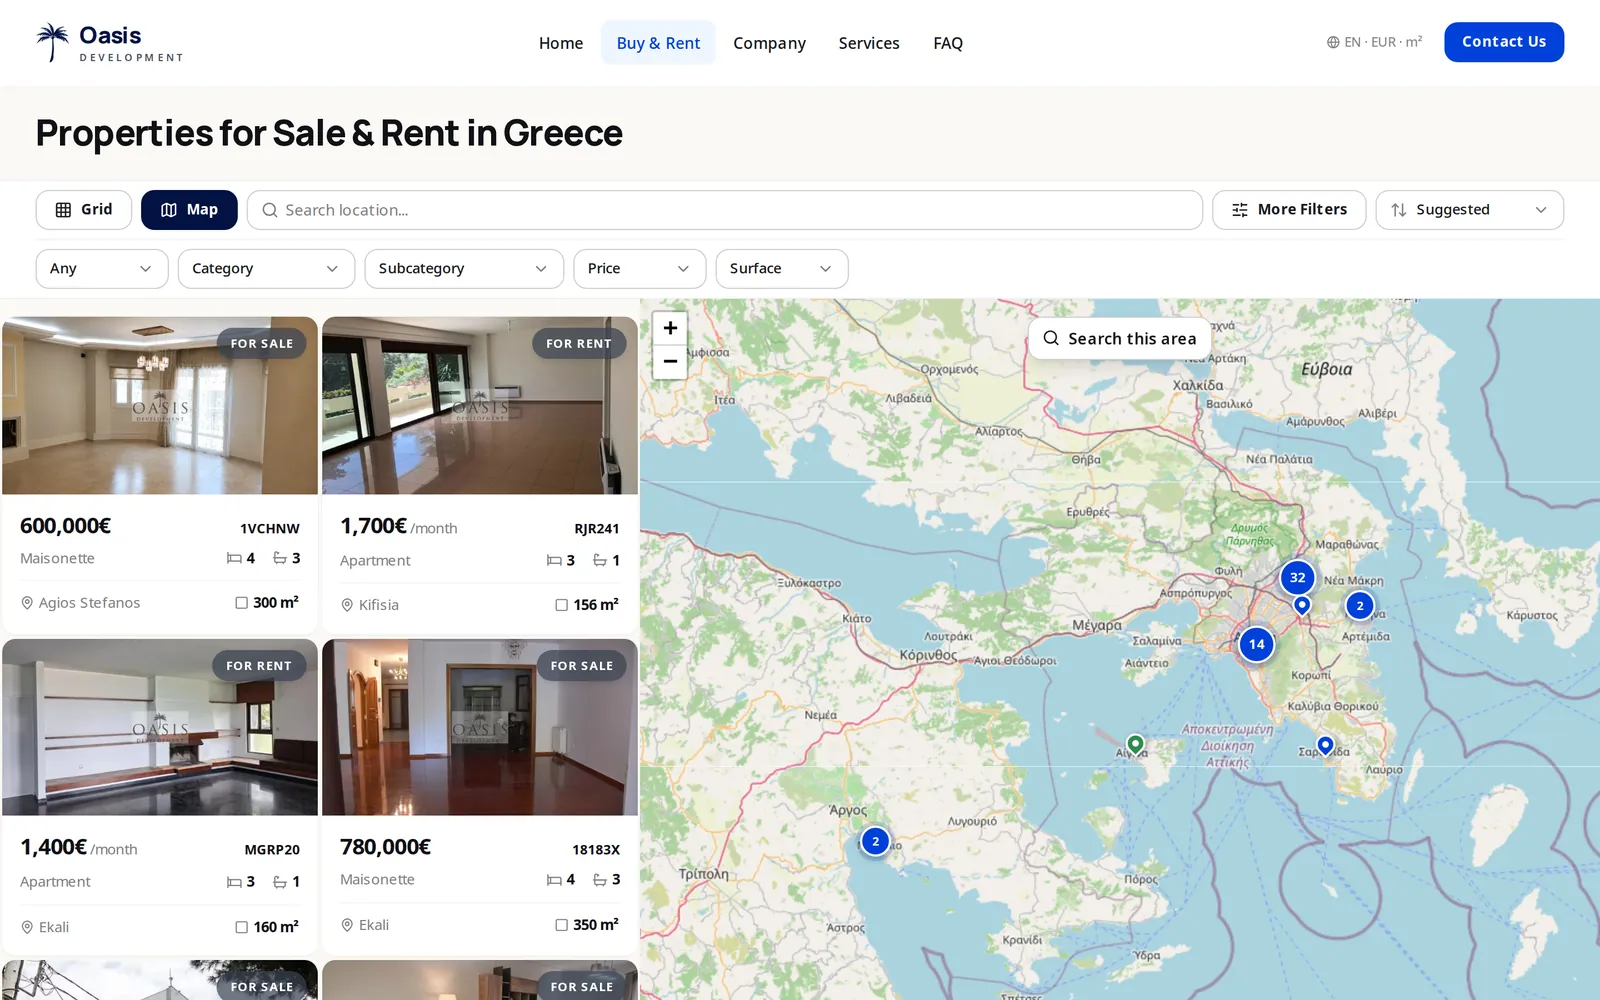Image resolution: width=1600 pixels, height=1000 pixels.
Task: Open the Suggested sort dropdown
Action: point(1469,210)
